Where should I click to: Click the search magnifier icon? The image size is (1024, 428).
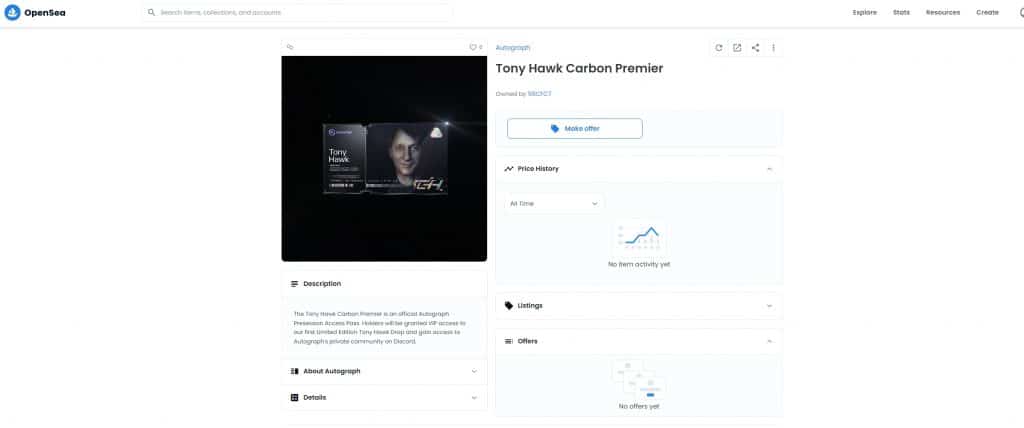click(x=152, y=12)
